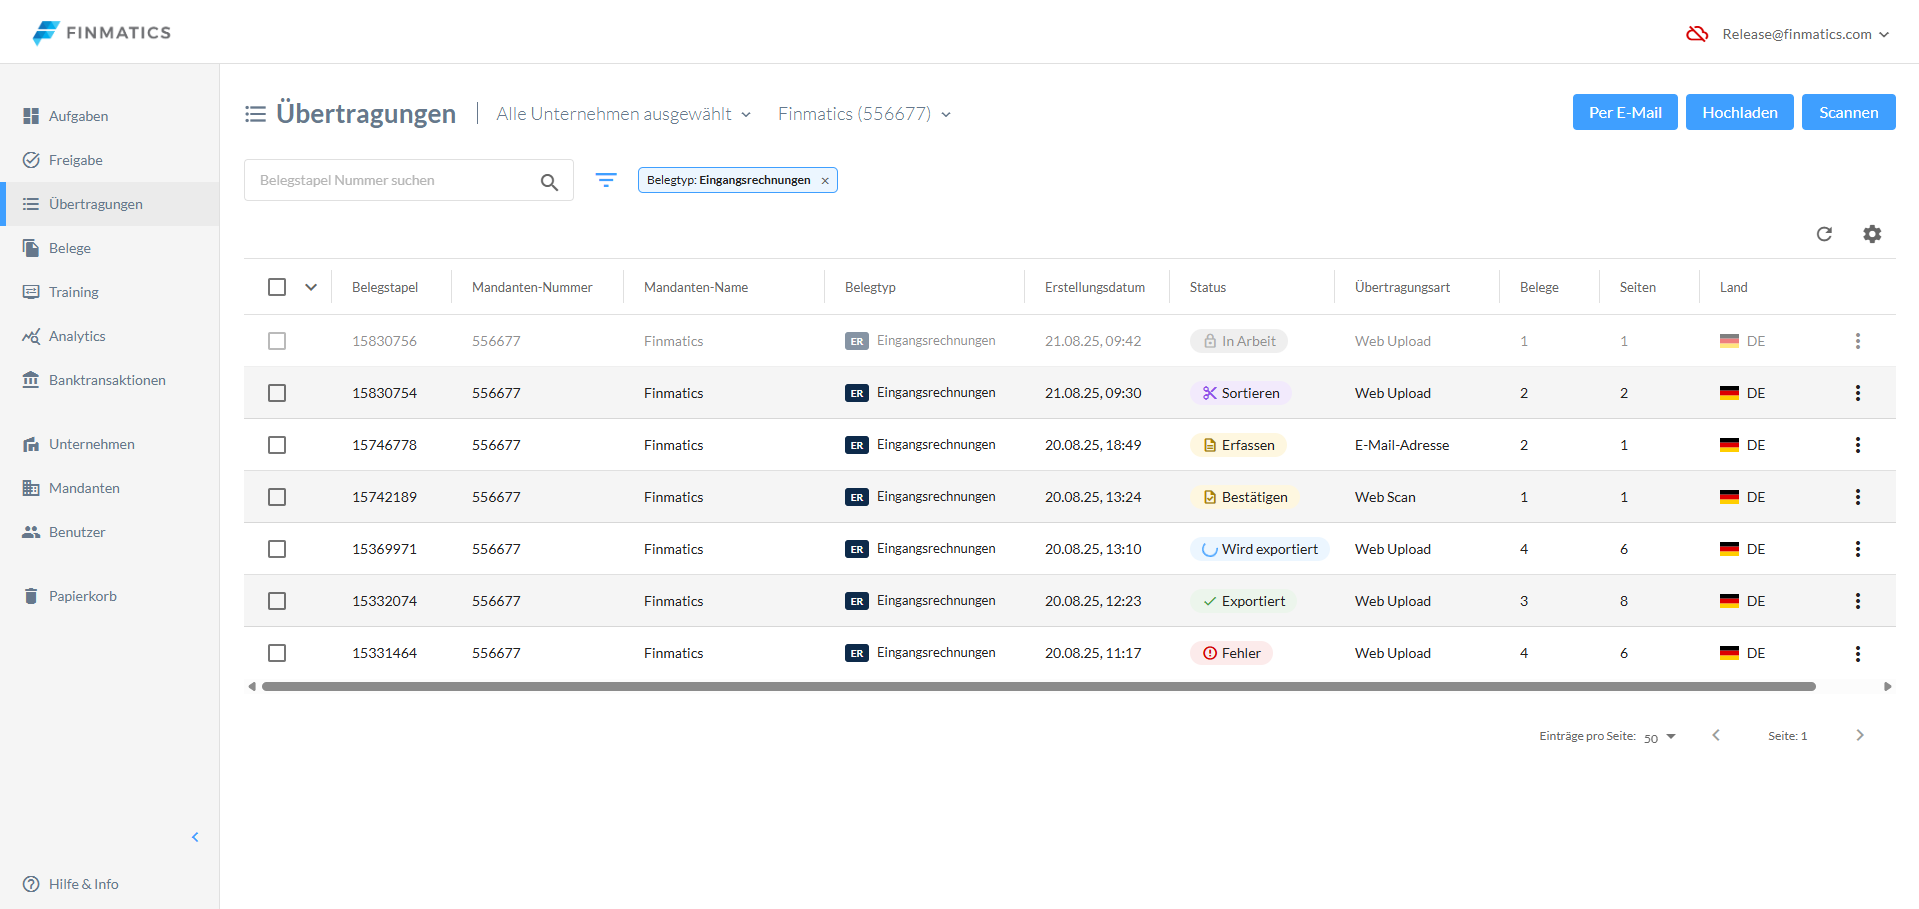Click the scrollbar left arrow
The height and width of the screenshot is (909, 1919).
tap(252, 687)
